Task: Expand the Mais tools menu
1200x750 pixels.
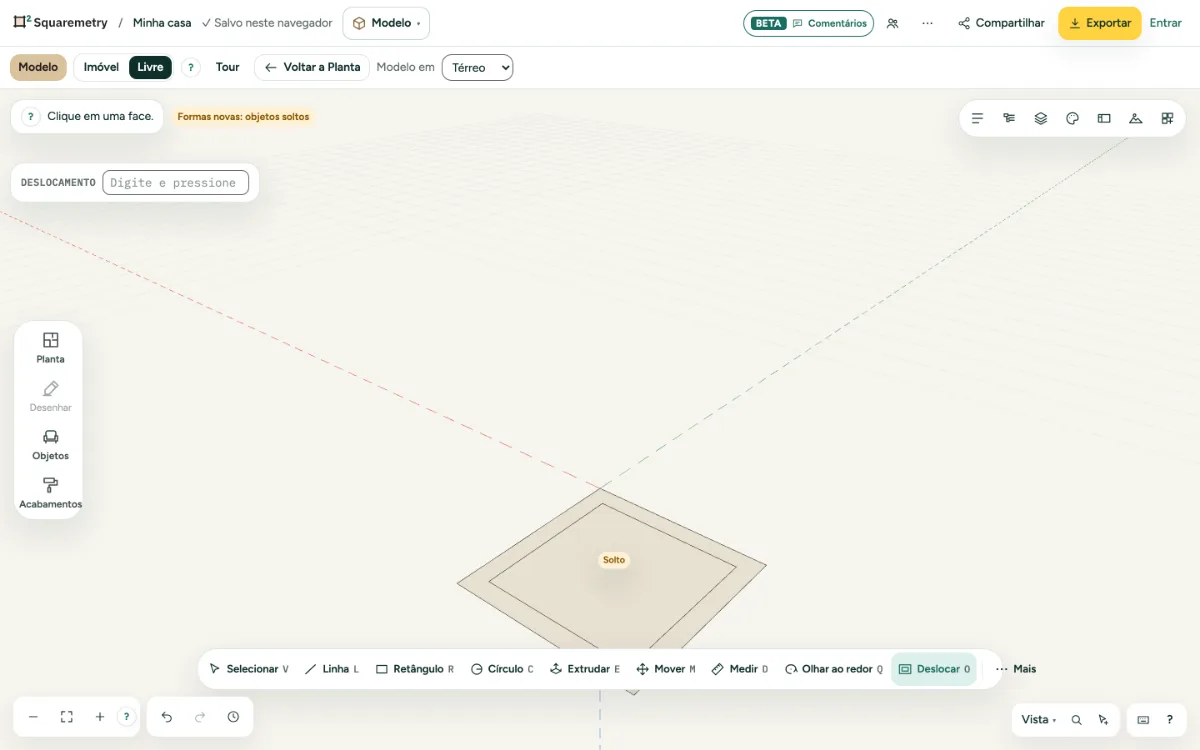Action: pyautogui.click(x=1016, y=669)
